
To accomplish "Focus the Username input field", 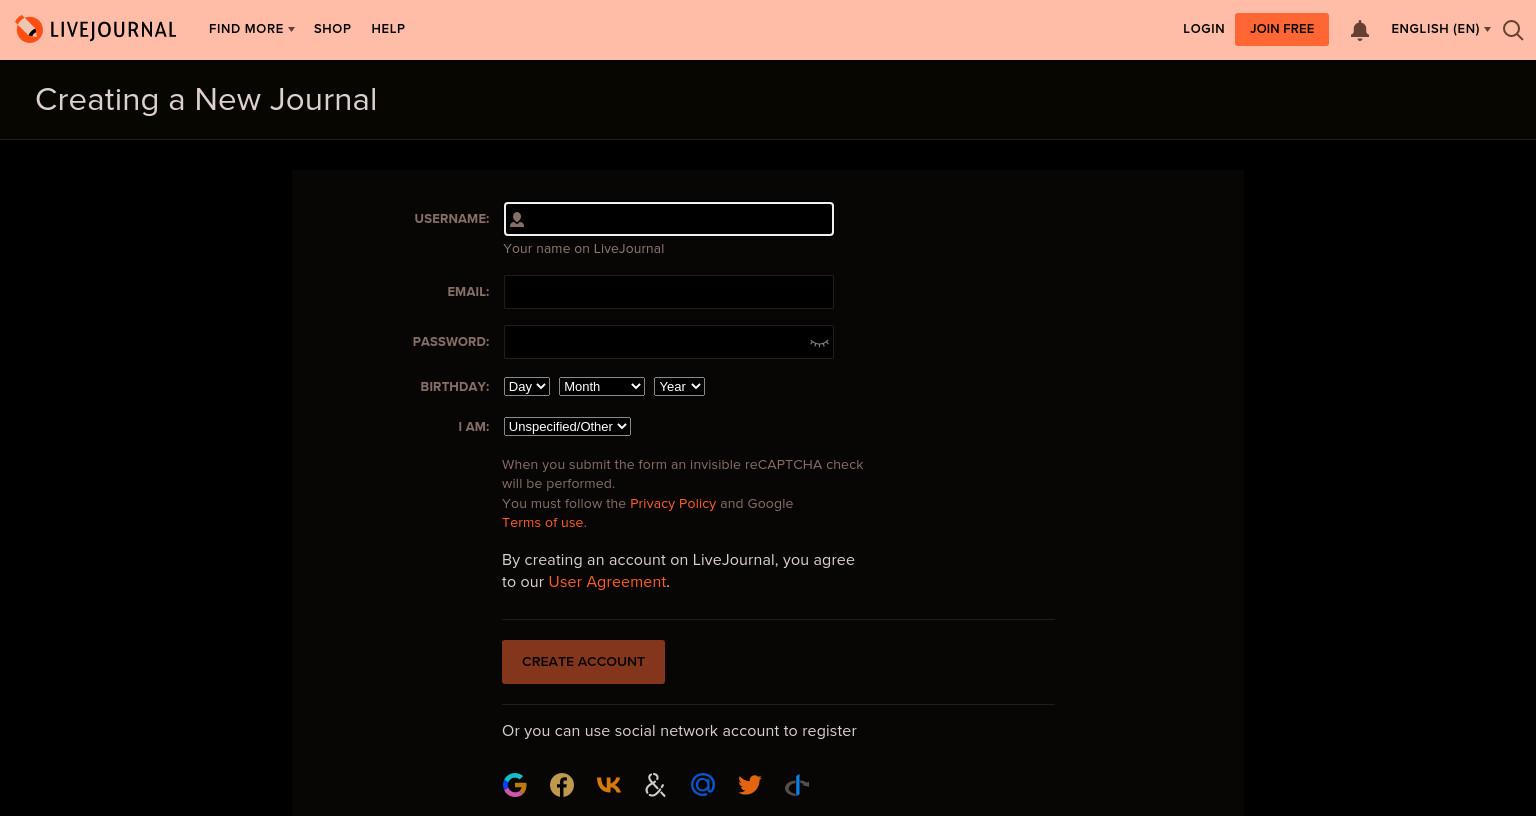I will [x=669, y=219].
